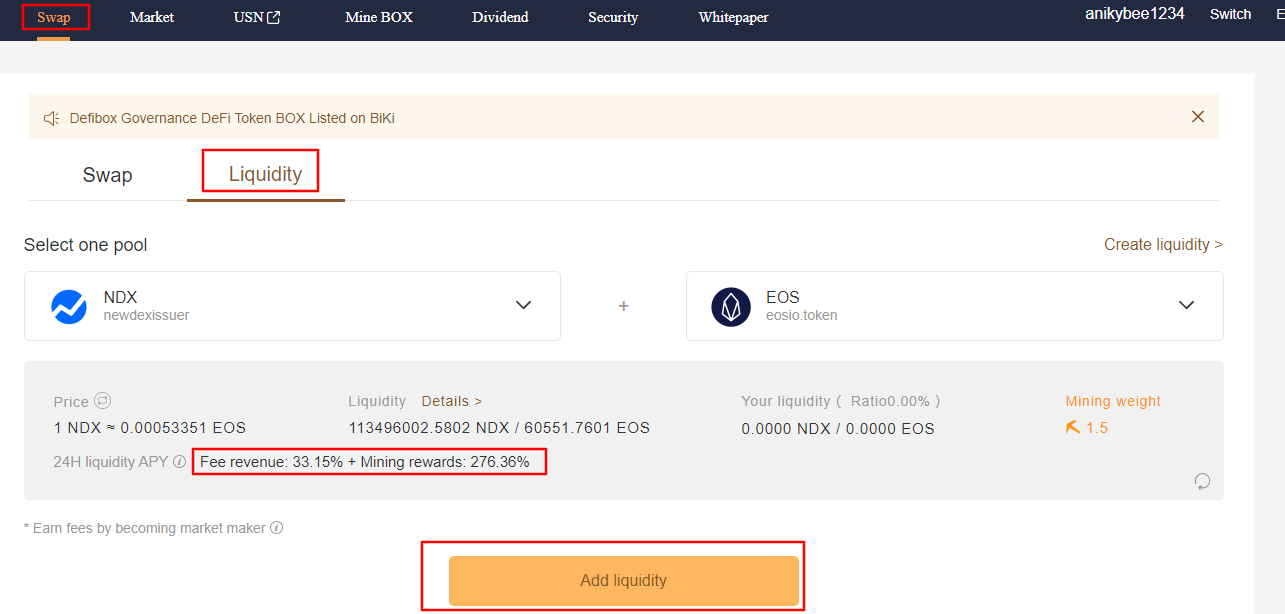
Task: Open the Security page
Action: click(613, 17)
